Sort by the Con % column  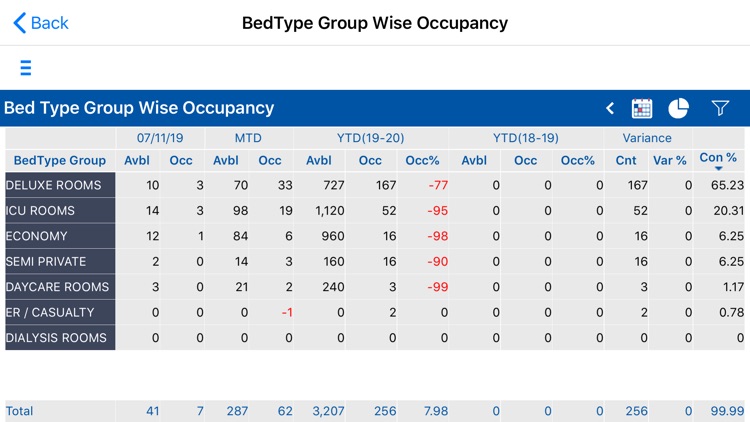718,160
